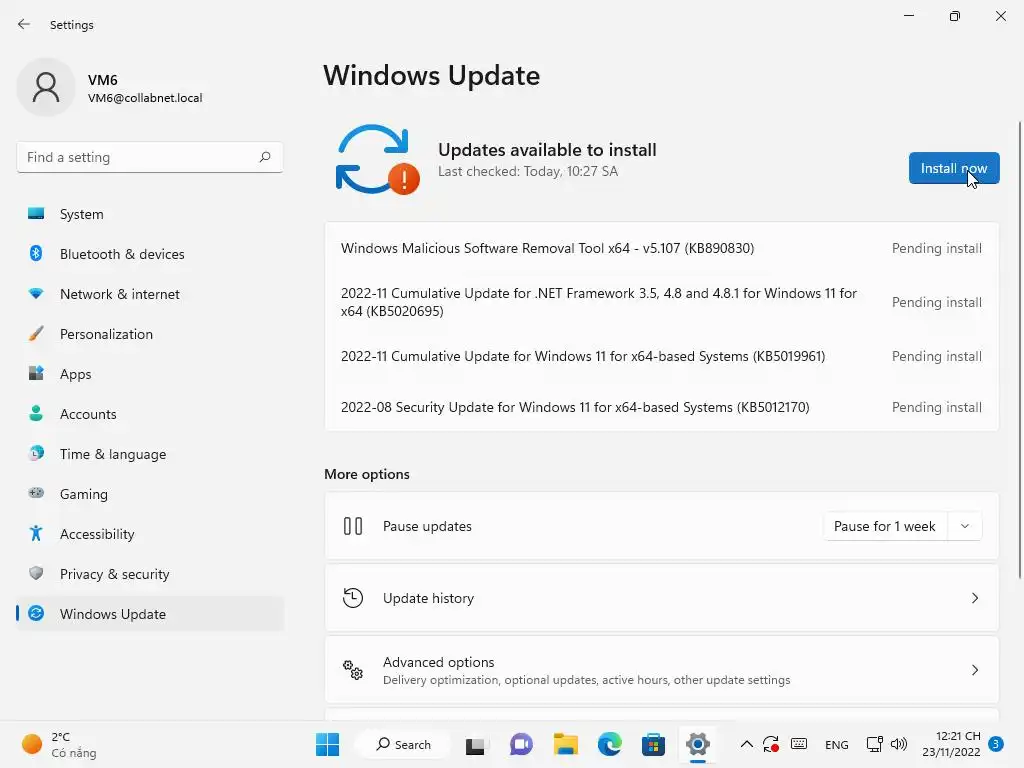Click the Privacy & security shield icon
Viewport: 1024px width, 768px height.
pyautogui.click(x=36, y=573)
